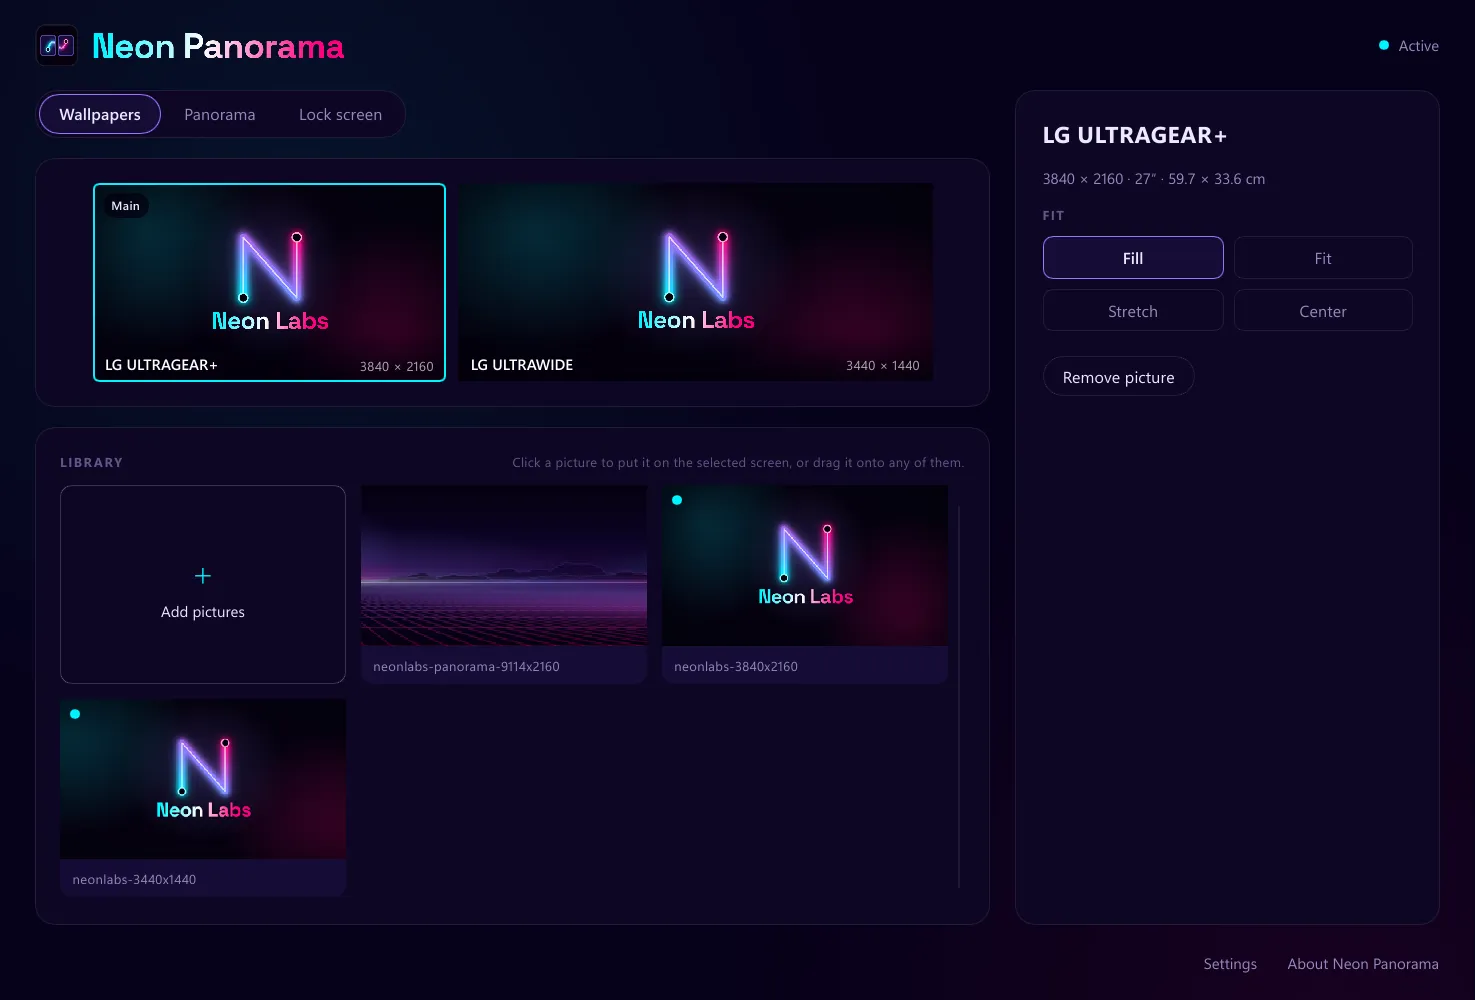The image size is (1475, 1000).
Task: Choose the Stretch fit option
Action: (1133, 311)
